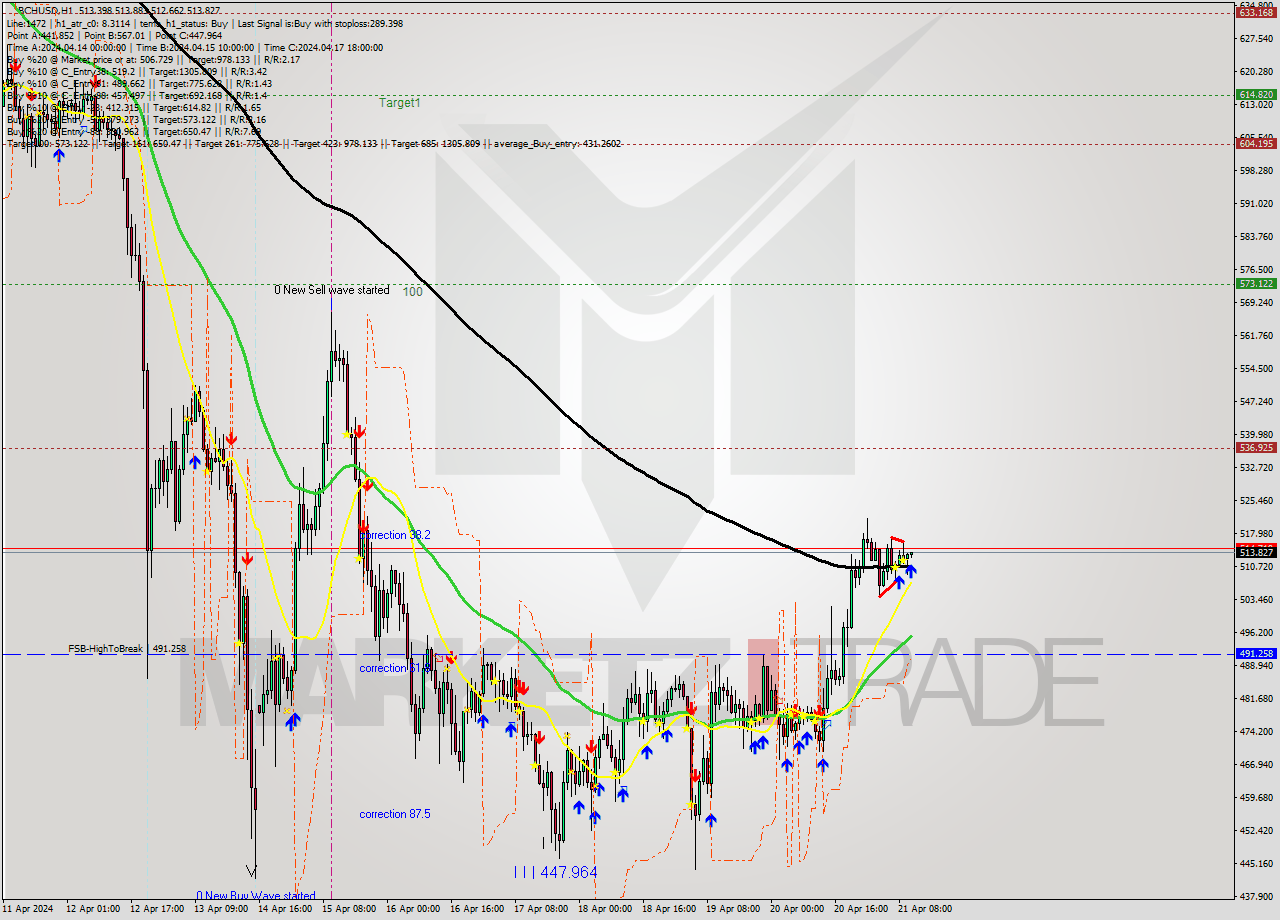Select the '0 New Buy Wave started' label

click(256, 896)
